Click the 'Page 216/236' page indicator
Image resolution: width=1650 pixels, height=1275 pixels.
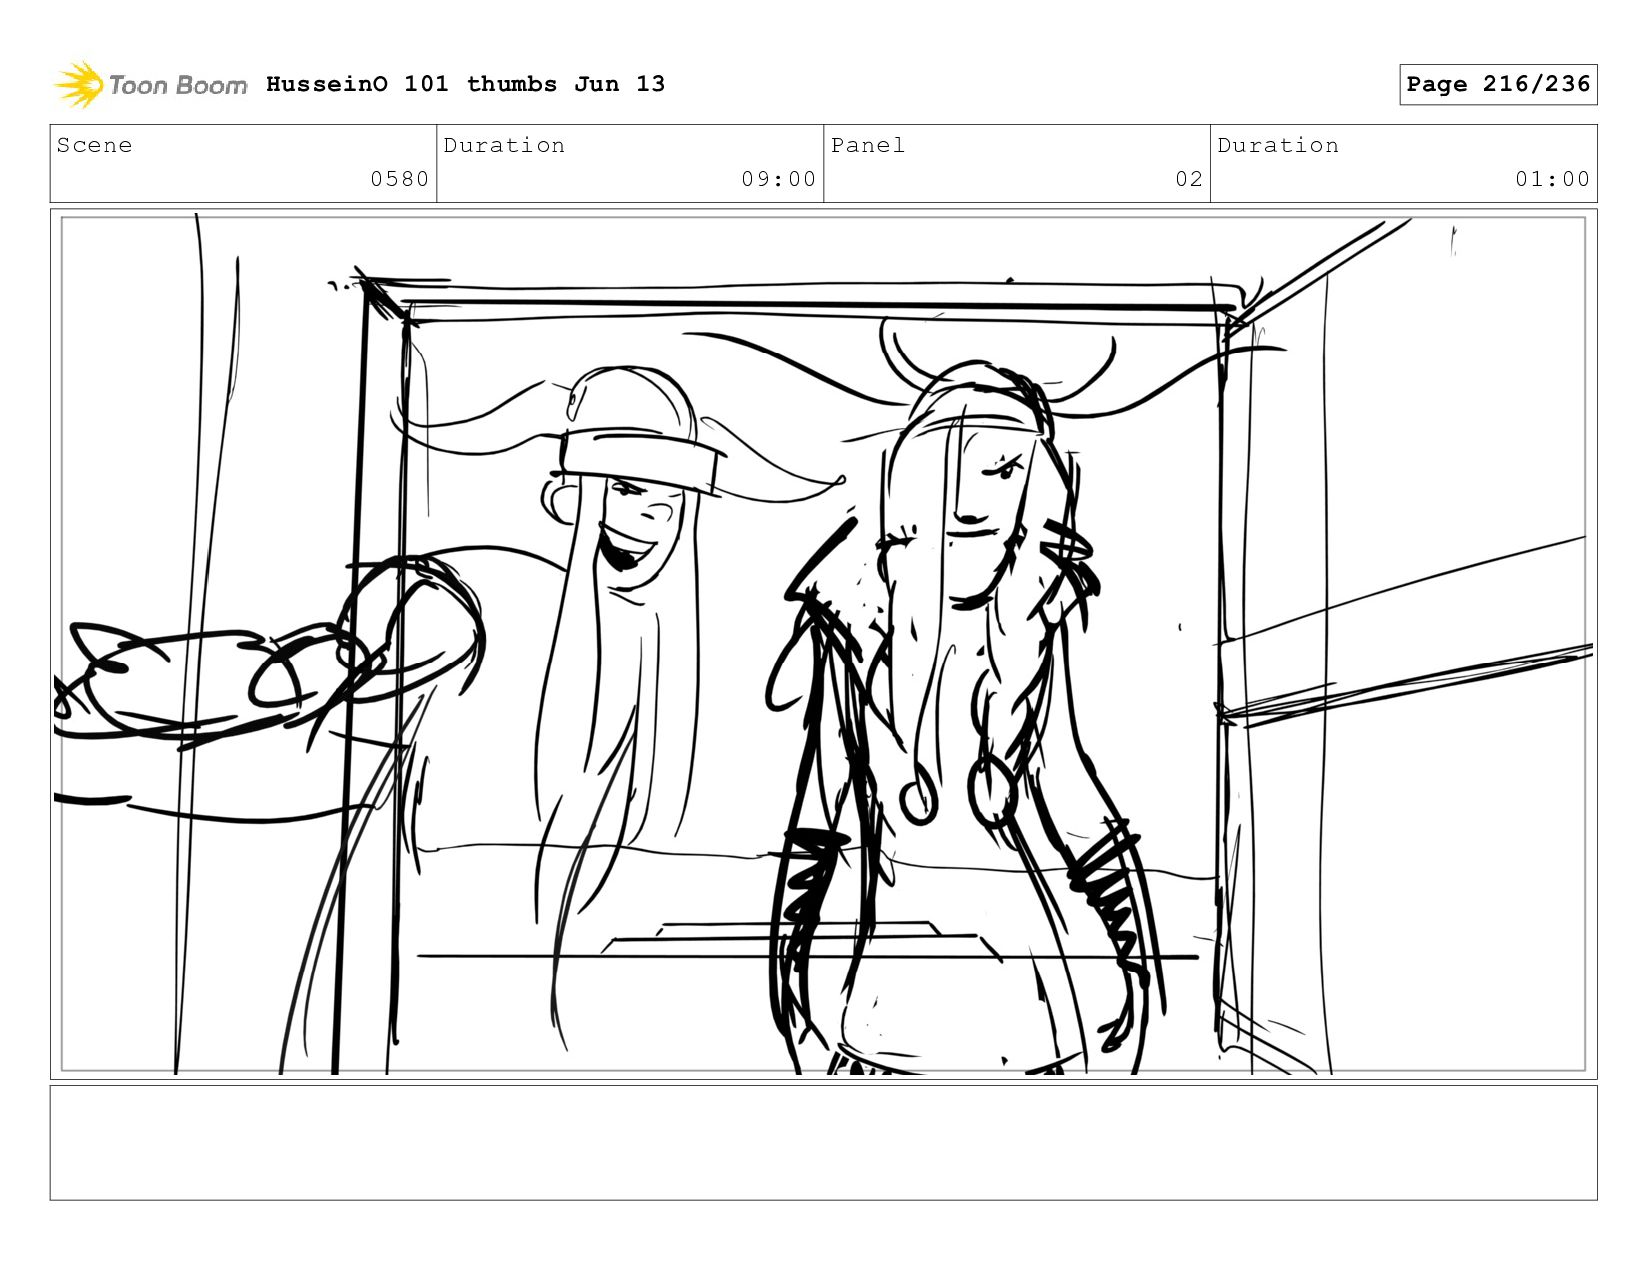click(x=1498, y=84)
